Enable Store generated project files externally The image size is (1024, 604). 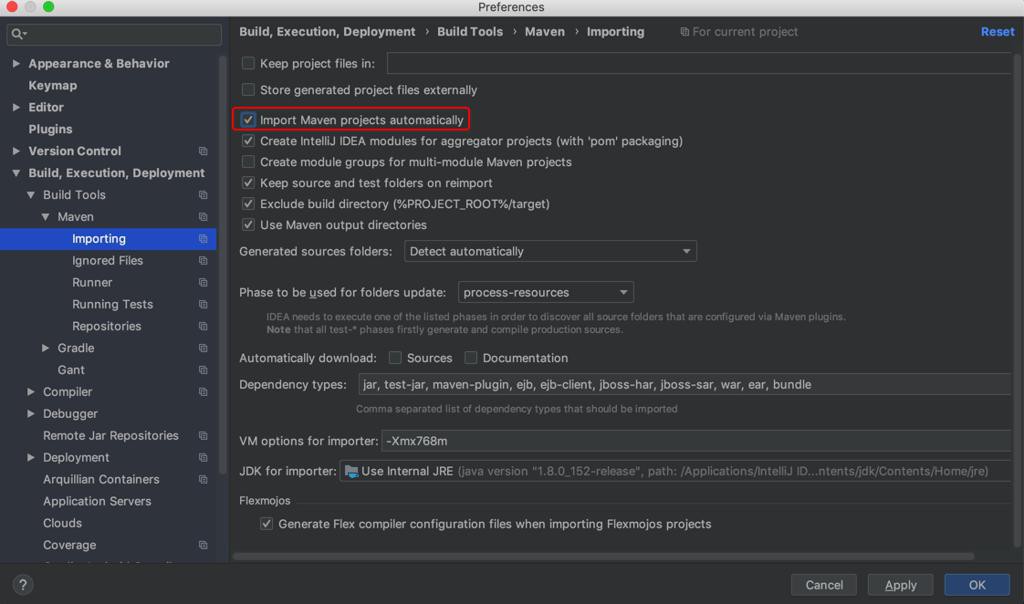(248, 89)
